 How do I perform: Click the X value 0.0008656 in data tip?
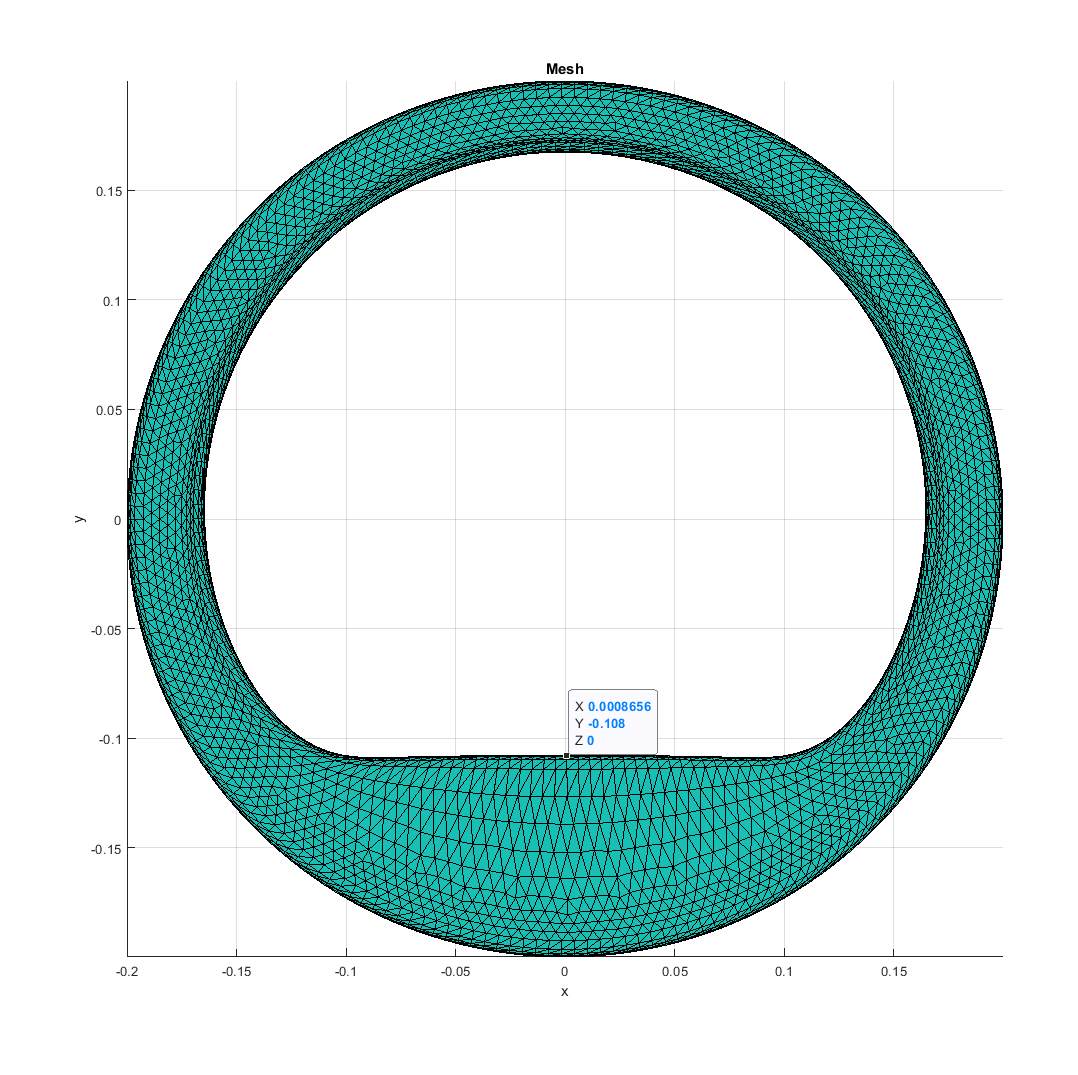coord(619,706)
